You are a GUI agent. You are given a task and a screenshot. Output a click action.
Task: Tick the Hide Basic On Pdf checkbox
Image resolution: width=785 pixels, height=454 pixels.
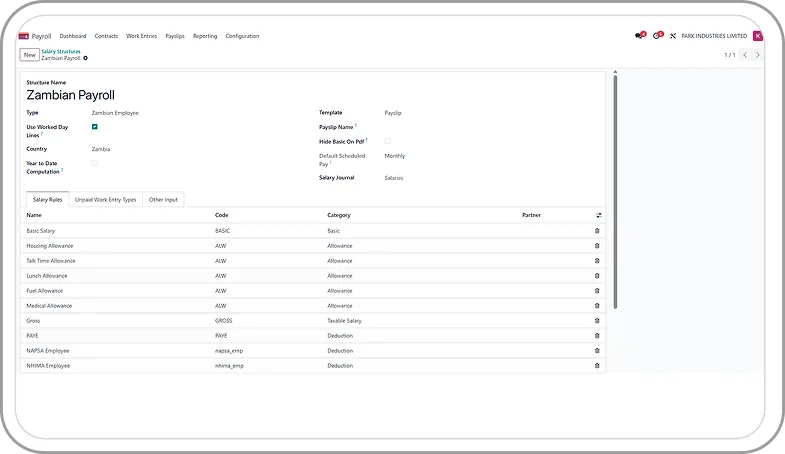(x=388, y=141)
